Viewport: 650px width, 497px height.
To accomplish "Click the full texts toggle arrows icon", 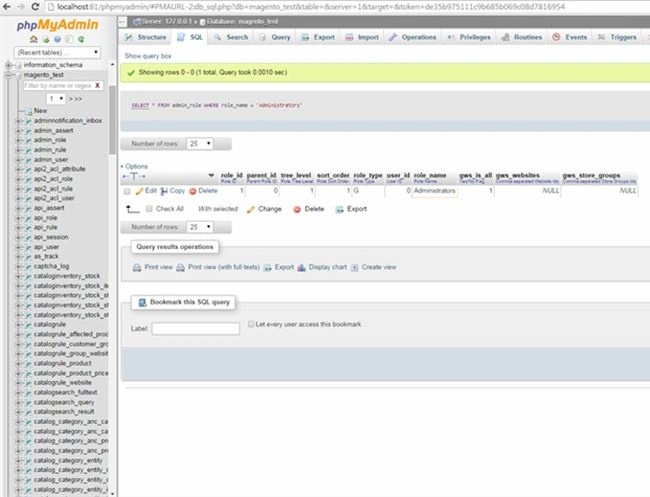I will (134, 176).
